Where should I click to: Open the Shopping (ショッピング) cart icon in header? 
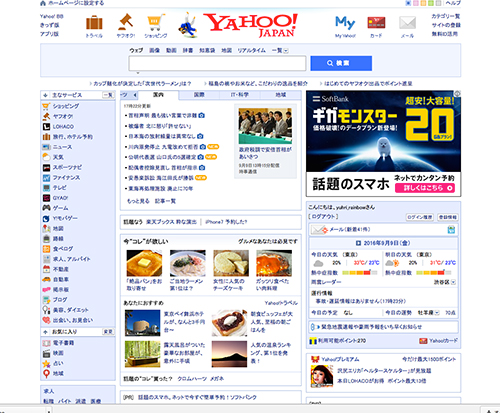(156, 23)
